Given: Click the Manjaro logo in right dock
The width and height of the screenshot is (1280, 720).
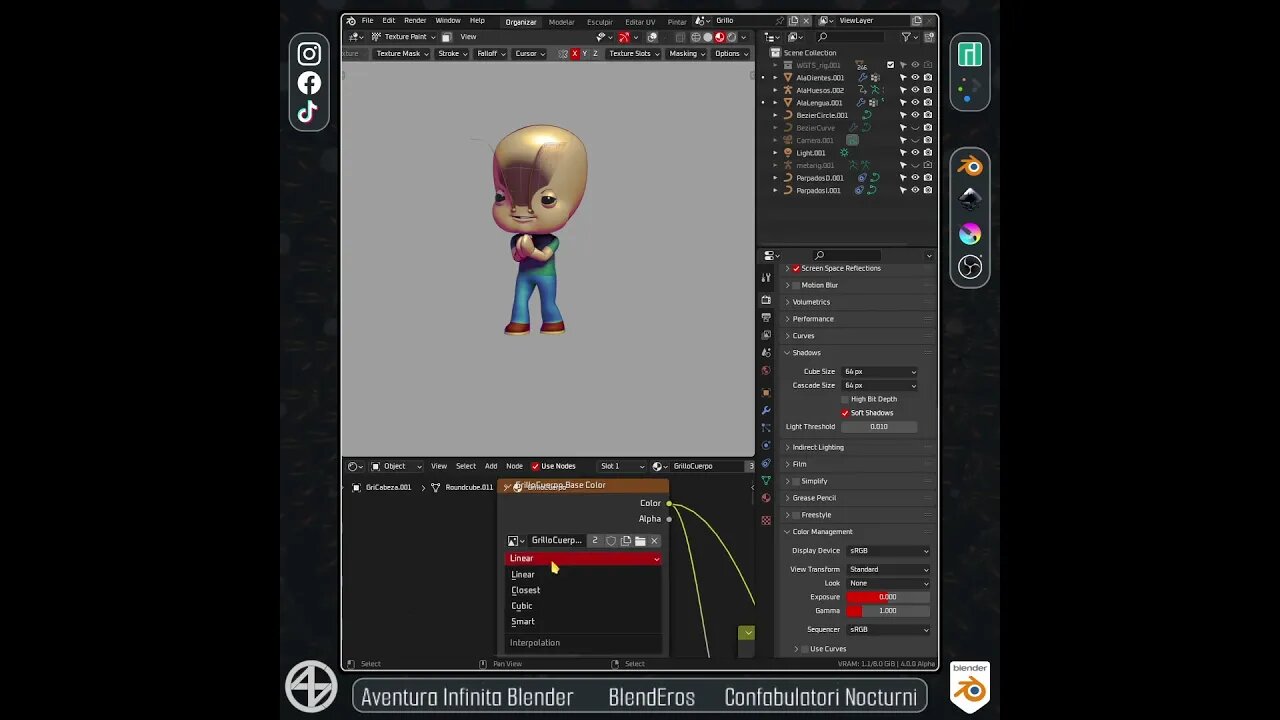Looking at the screenshot, I should click(970, 54).
